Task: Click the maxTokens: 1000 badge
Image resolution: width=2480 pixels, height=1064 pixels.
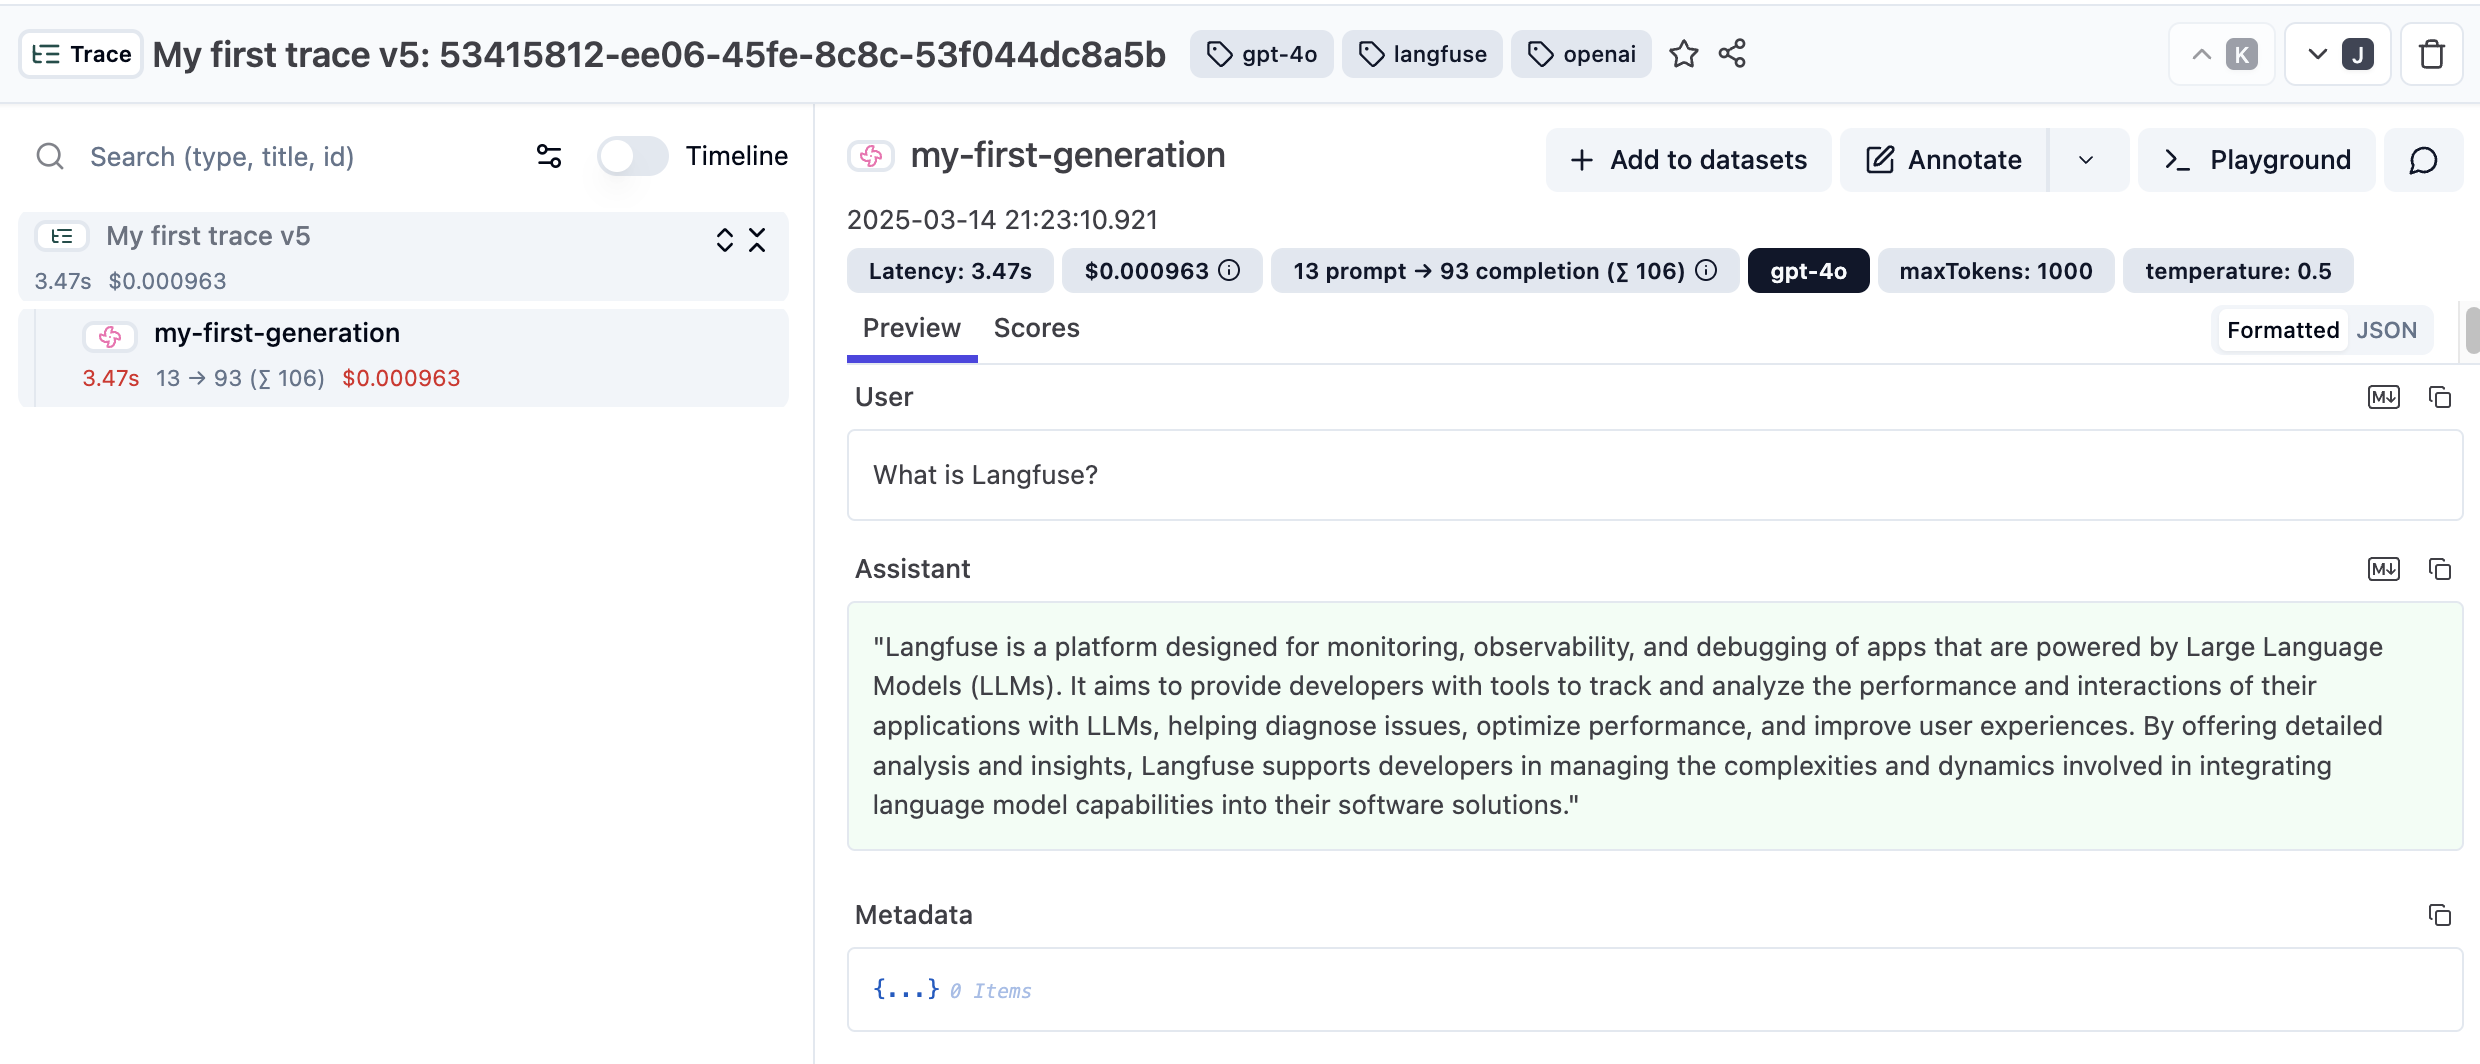Action: click(1996, 271)
